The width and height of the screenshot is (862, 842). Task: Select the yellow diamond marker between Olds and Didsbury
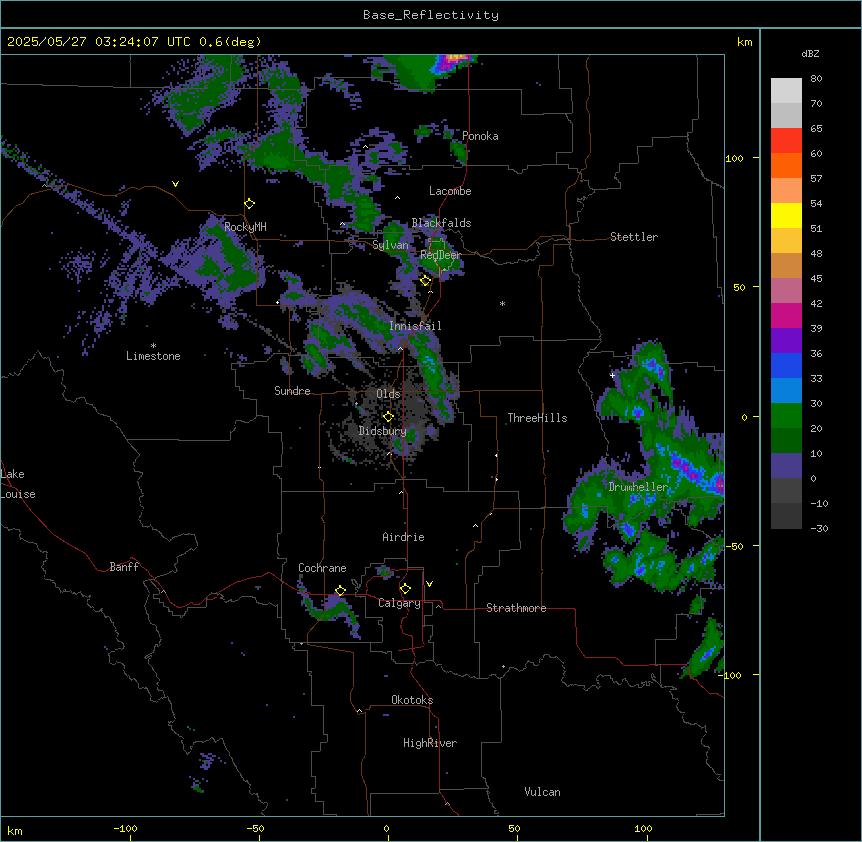(x=388, y=417)
